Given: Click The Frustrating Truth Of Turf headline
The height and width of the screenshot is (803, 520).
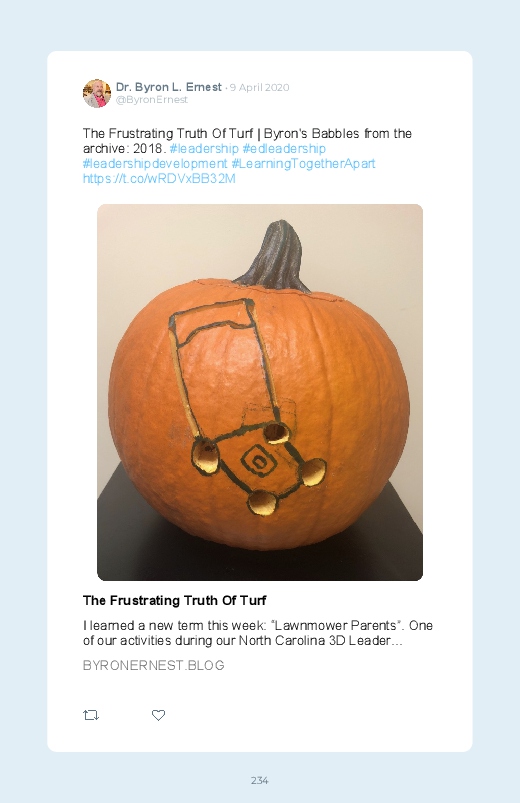Looking at the screenshot, I should pyautogui.click(x=175, y=600).
